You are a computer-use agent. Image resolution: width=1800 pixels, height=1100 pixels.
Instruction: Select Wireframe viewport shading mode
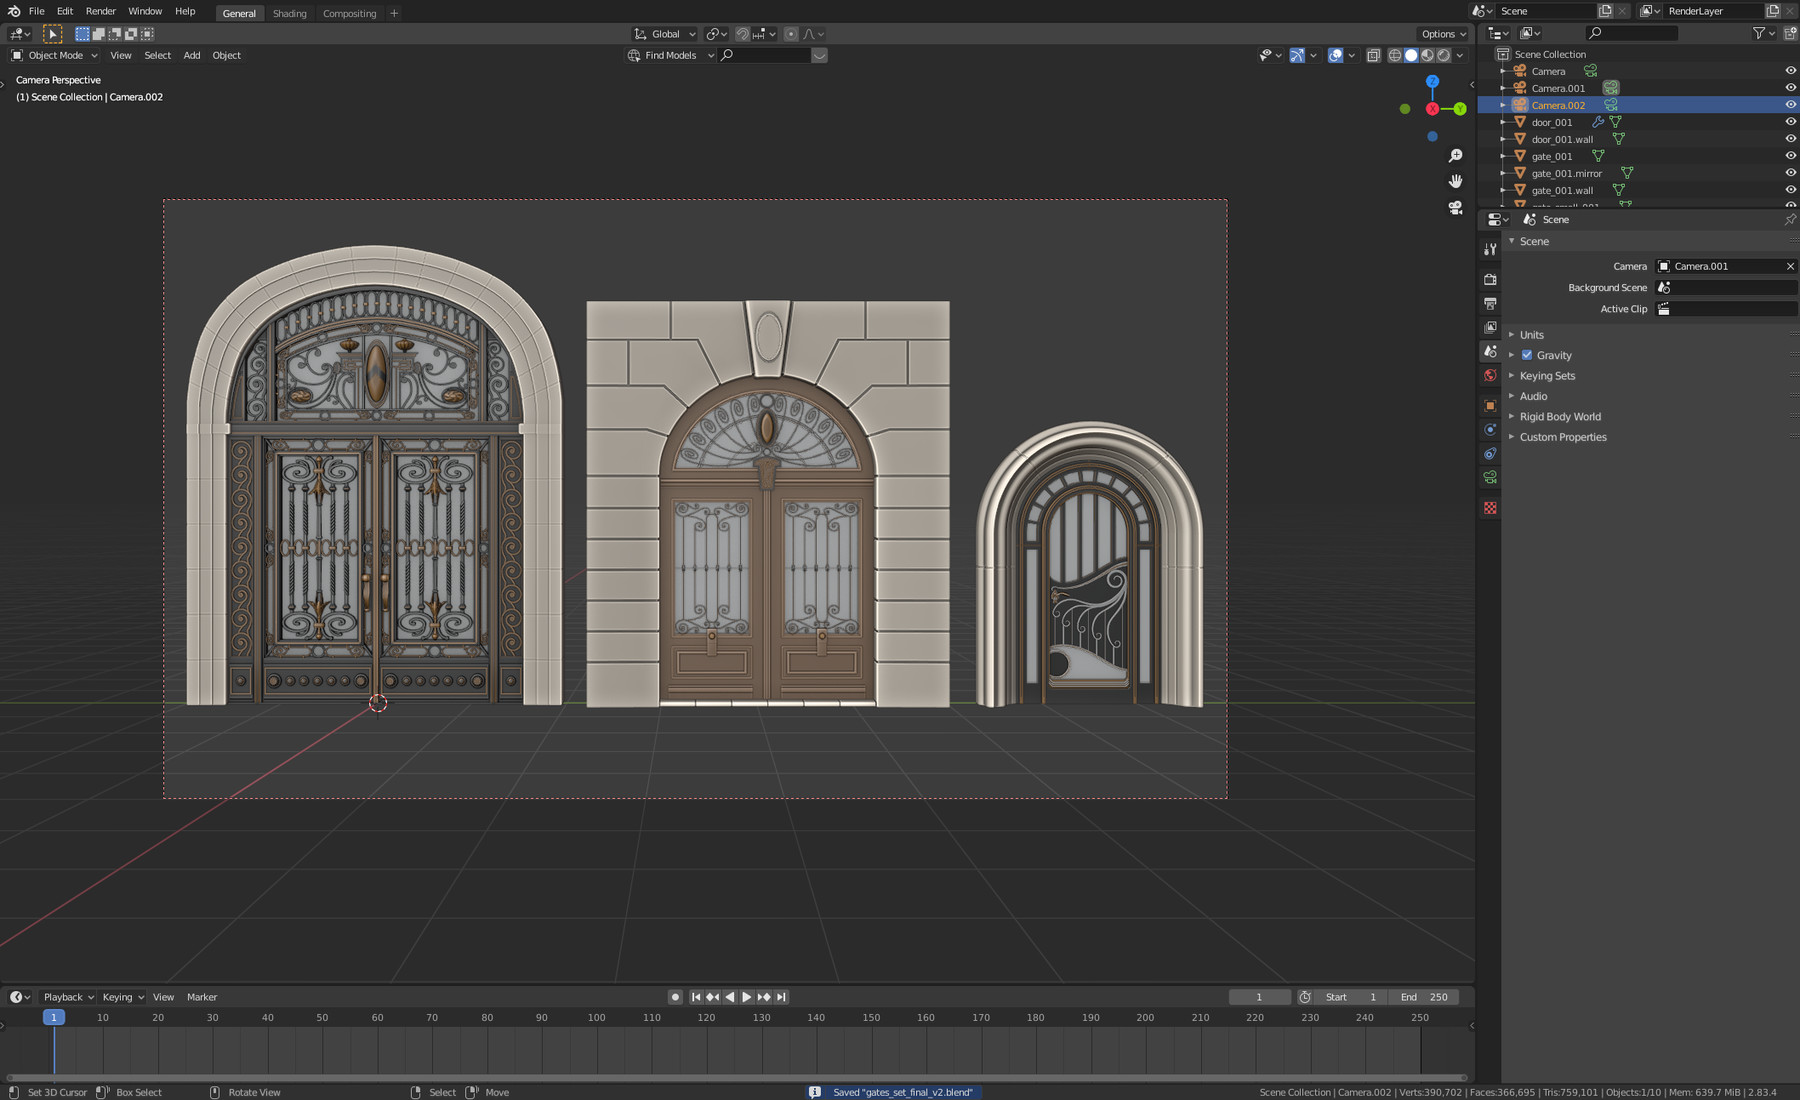click(x=1394, y=55)
